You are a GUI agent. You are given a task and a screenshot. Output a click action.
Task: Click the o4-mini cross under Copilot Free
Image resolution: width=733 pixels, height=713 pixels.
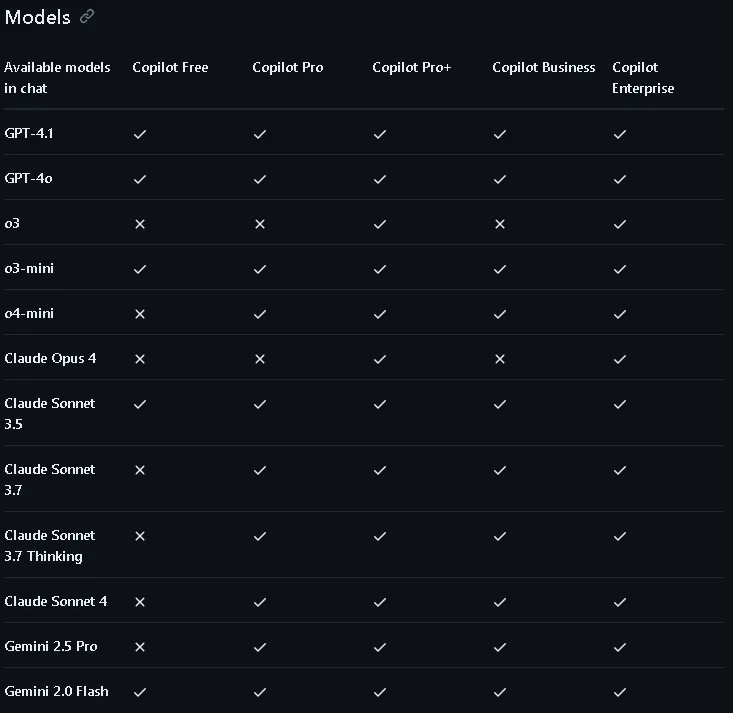coord(140,314)
